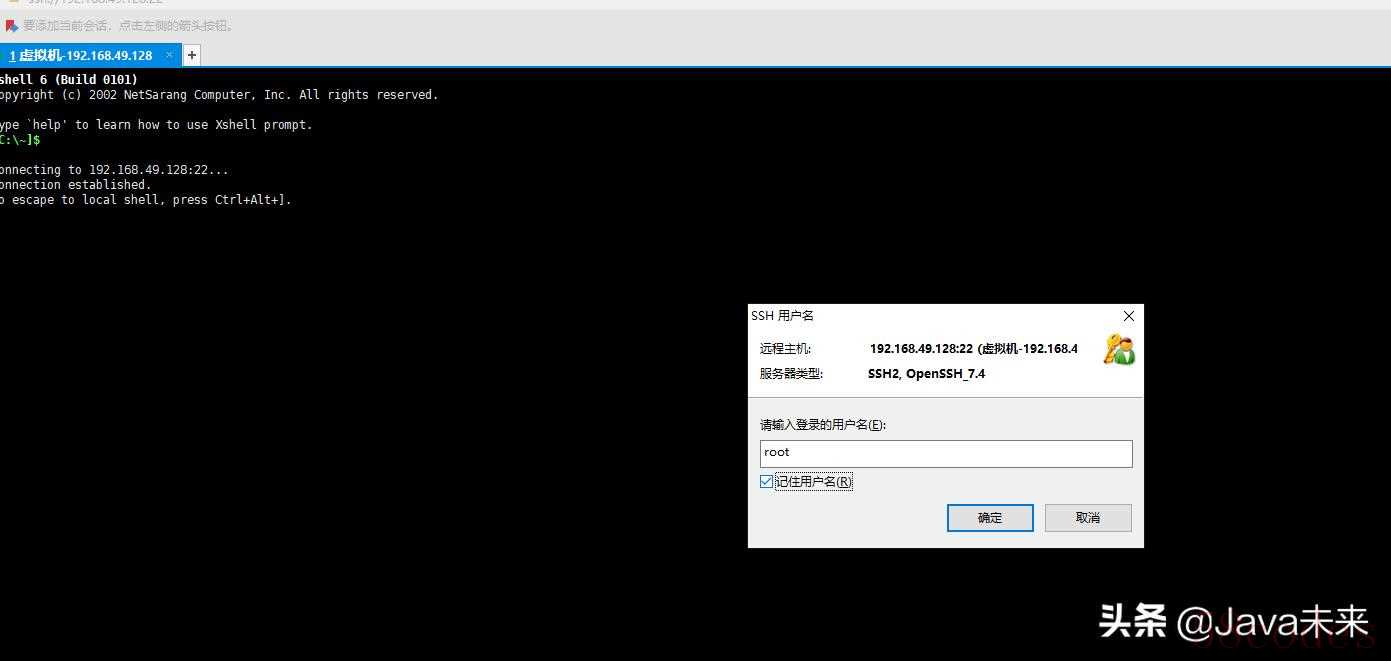Click the 远程主机 label in the dialog
This screenshot has height=661, width=1391.
click(x=786, y=349)
